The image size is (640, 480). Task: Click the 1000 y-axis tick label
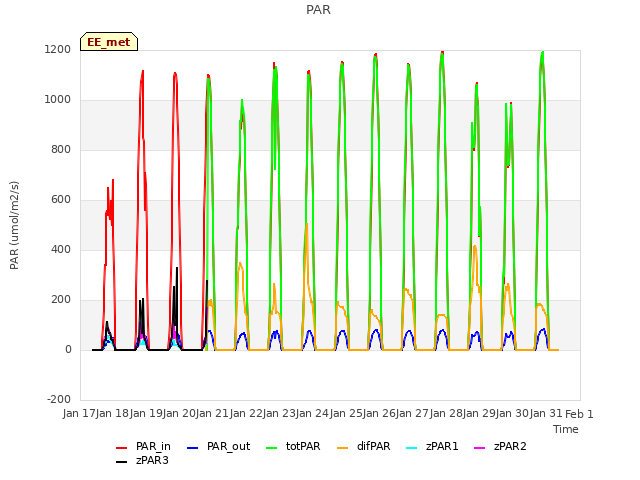(58, 100)
